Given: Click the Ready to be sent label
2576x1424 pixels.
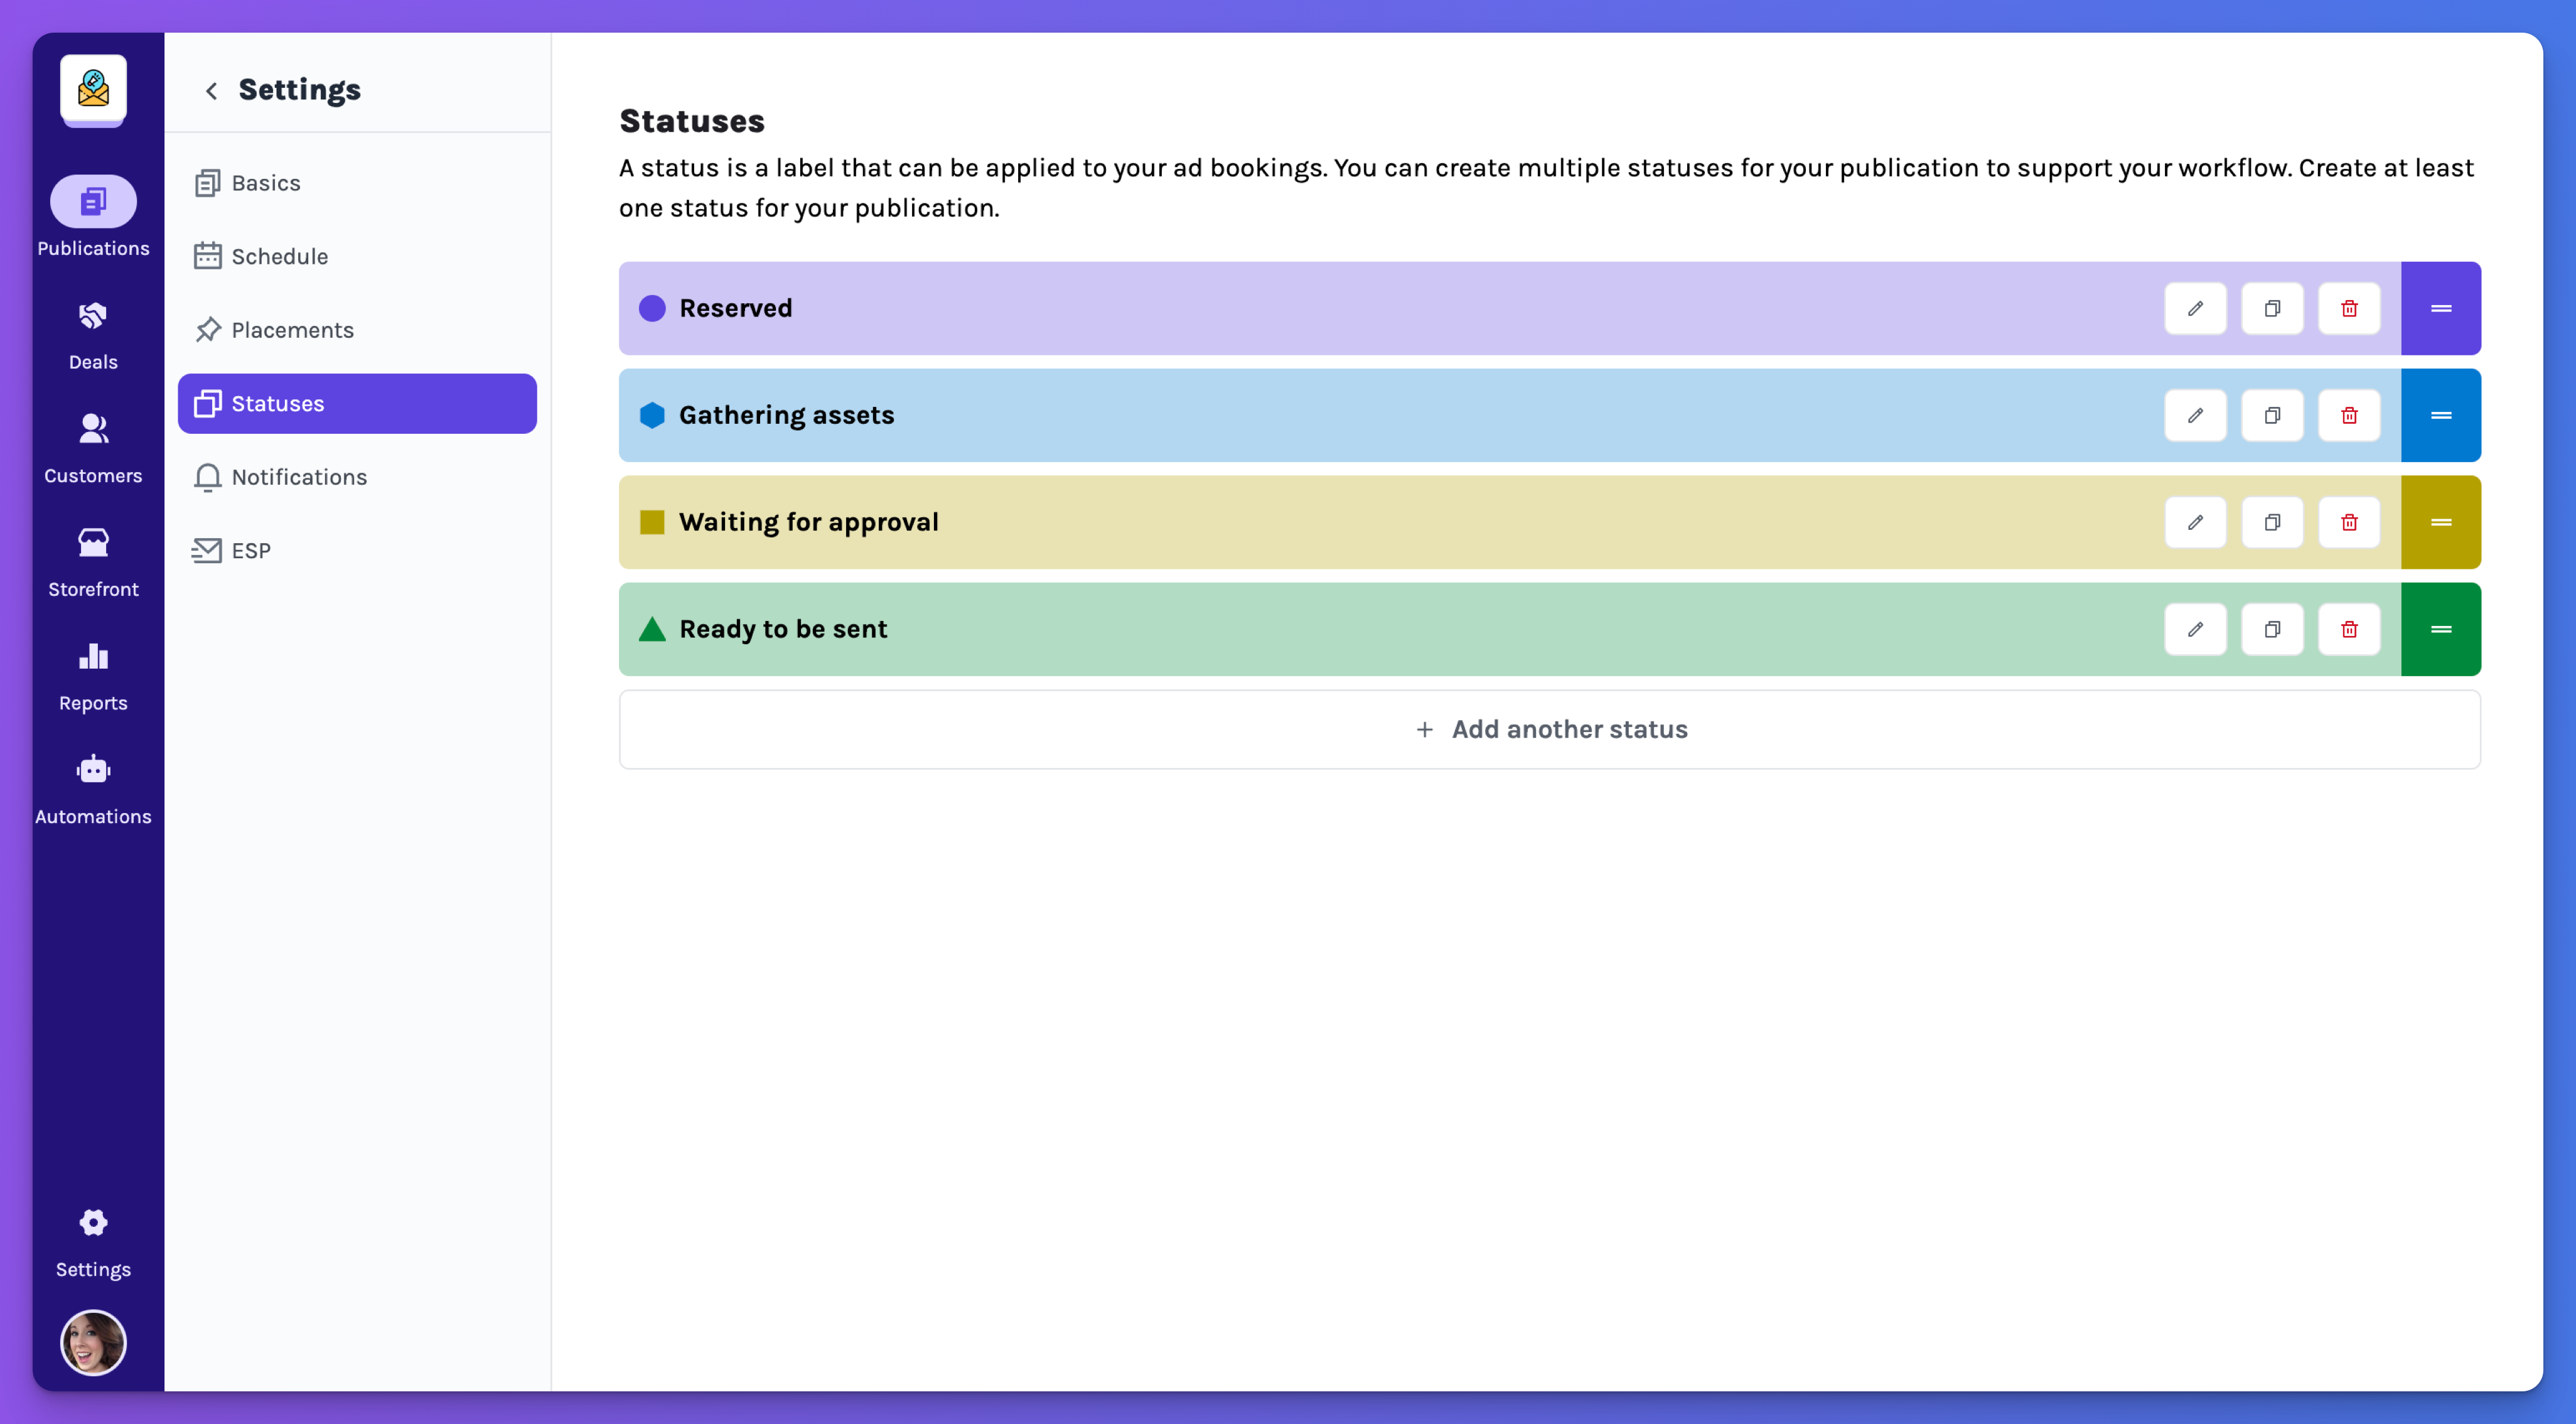Looking at the screenshot, I should 783,629.
